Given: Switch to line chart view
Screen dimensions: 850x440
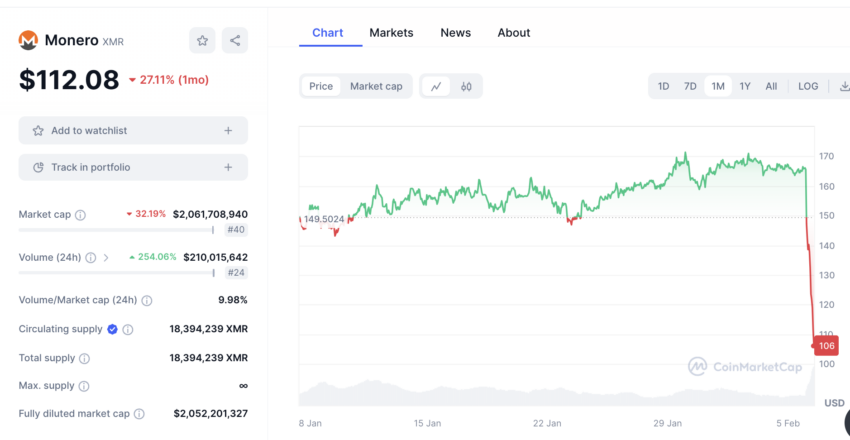Looking at the screenshot, I should point(436,86).
